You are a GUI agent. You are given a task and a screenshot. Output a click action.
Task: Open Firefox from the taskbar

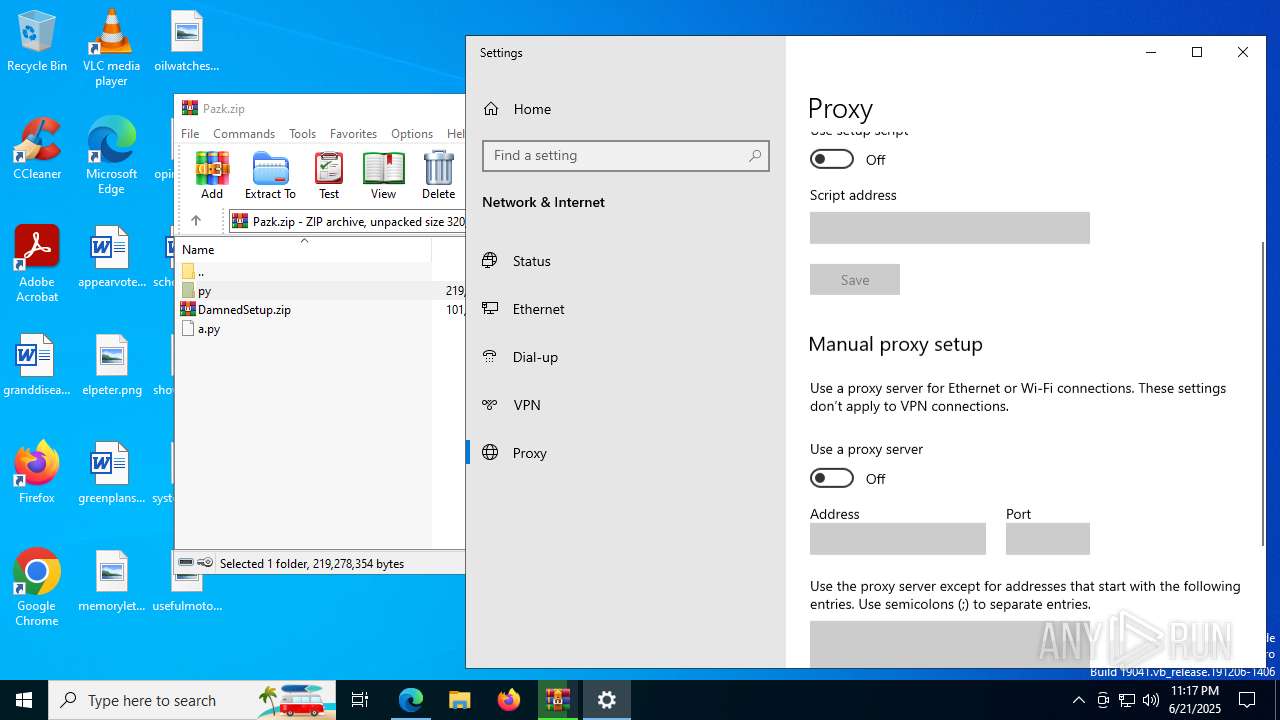508,700
